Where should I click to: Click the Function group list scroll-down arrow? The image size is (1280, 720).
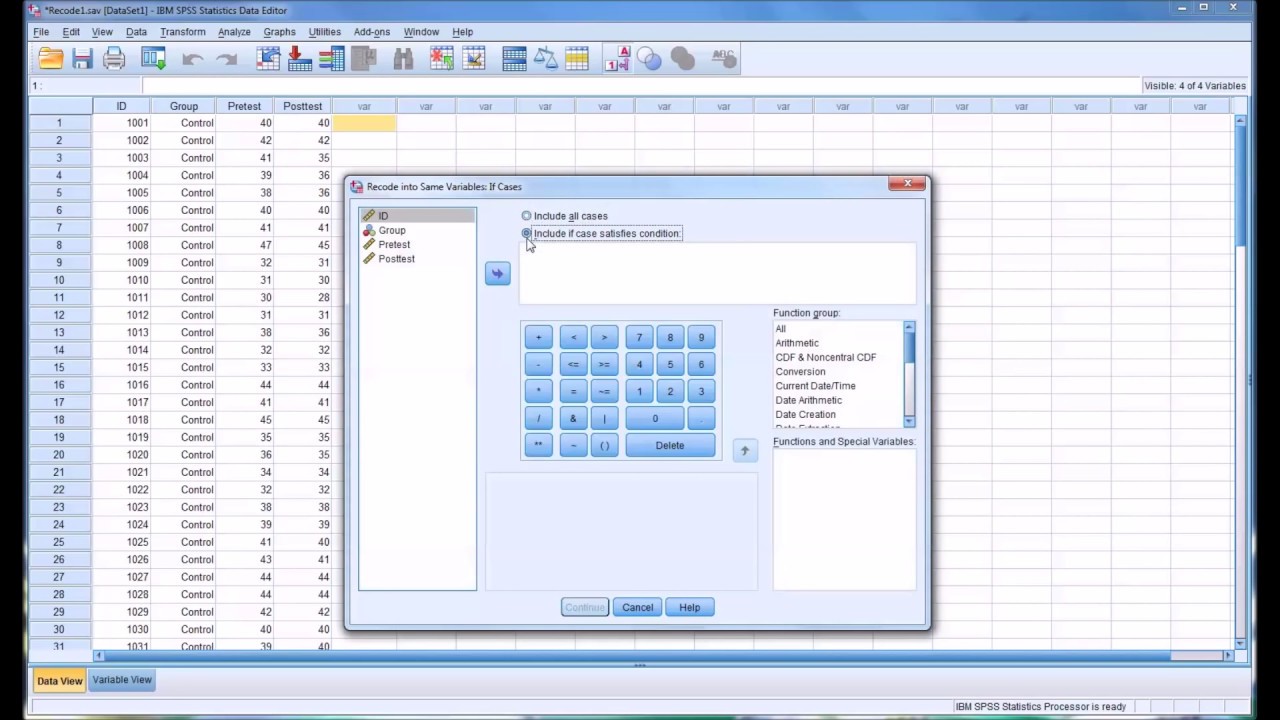click(909, 422)
